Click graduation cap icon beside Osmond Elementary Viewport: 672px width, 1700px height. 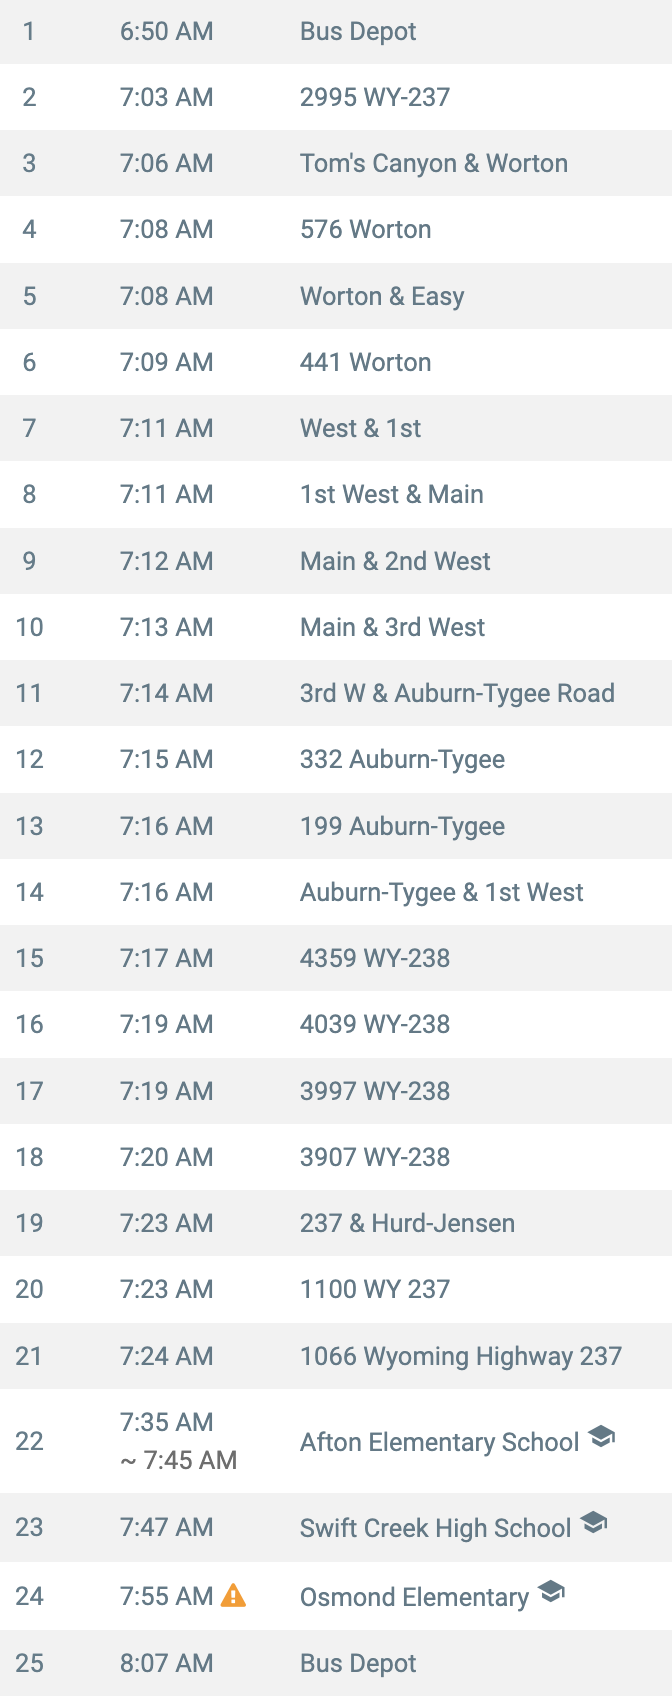click(551, 1591)
